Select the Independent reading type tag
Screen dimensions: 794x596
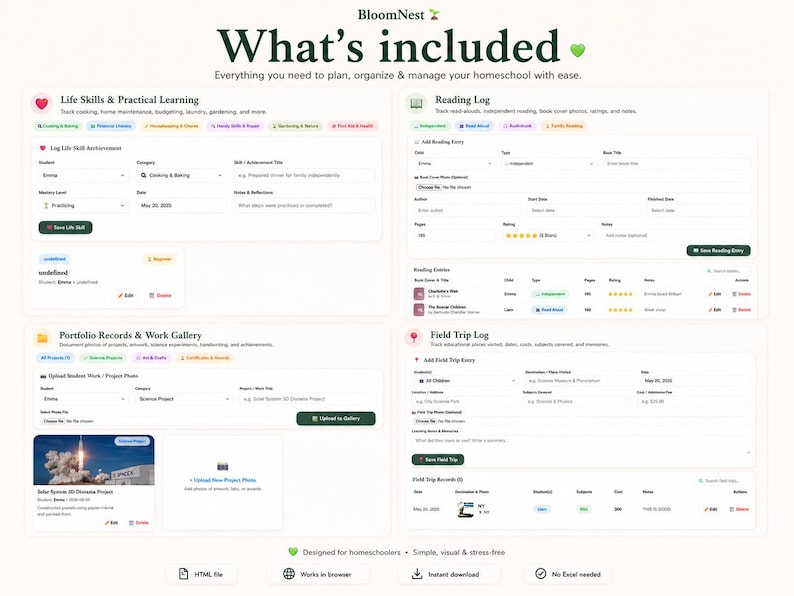coord(430,126)
